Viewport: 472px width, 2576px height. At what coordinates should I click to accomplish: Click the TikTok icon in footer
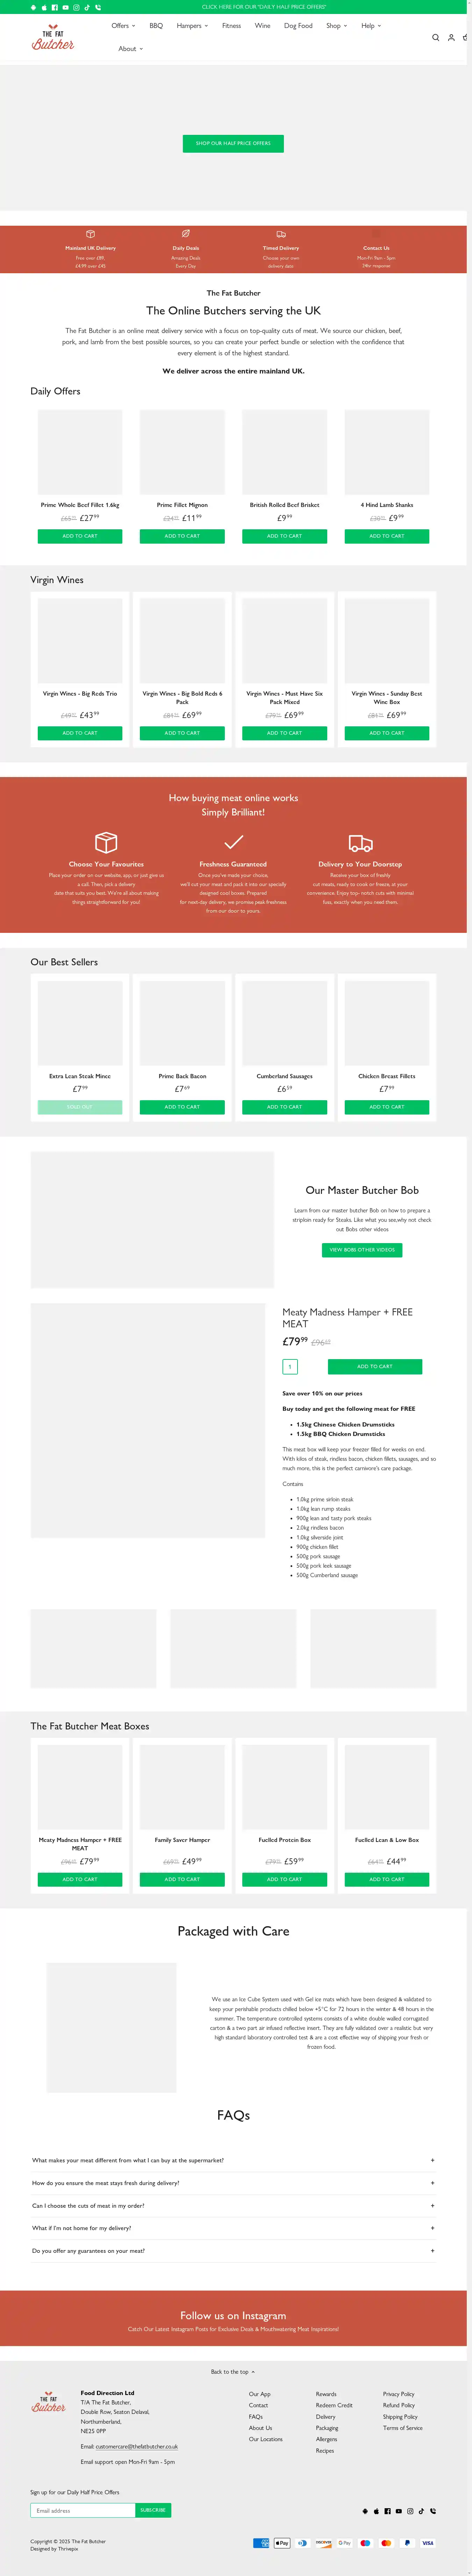[421, 2511]
